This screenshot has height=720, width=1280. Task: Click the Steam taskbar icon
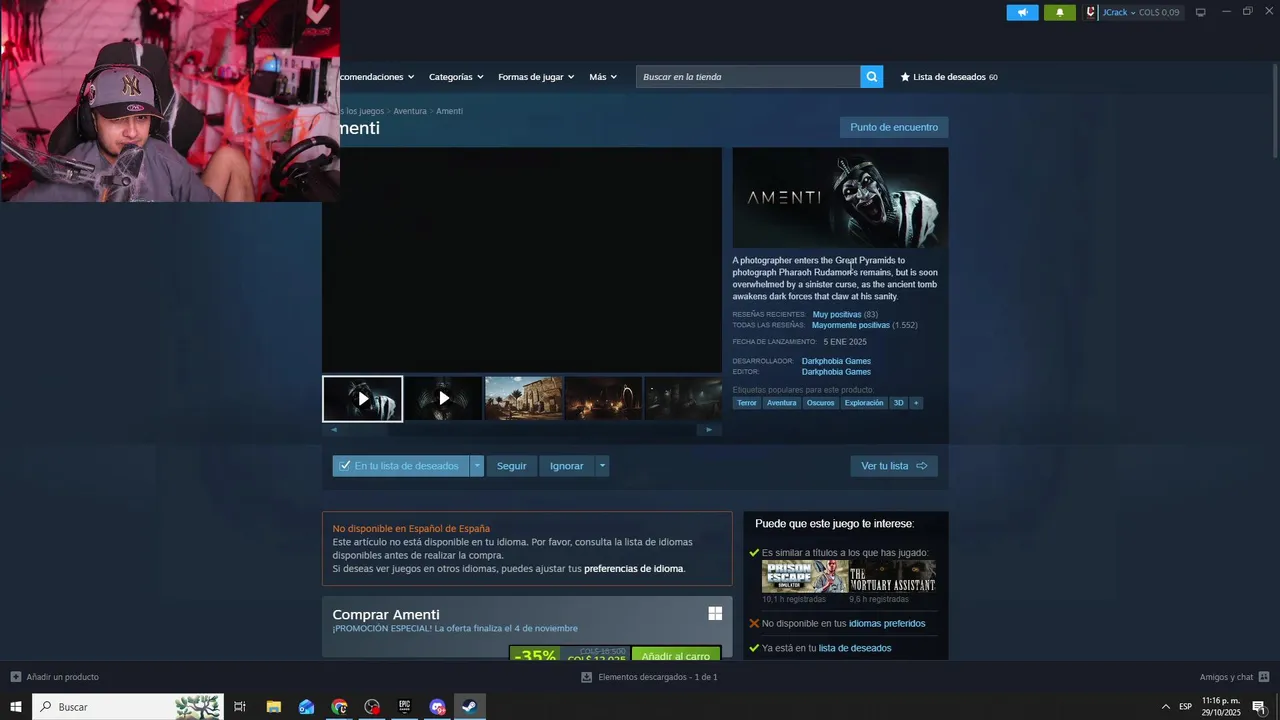469,707
